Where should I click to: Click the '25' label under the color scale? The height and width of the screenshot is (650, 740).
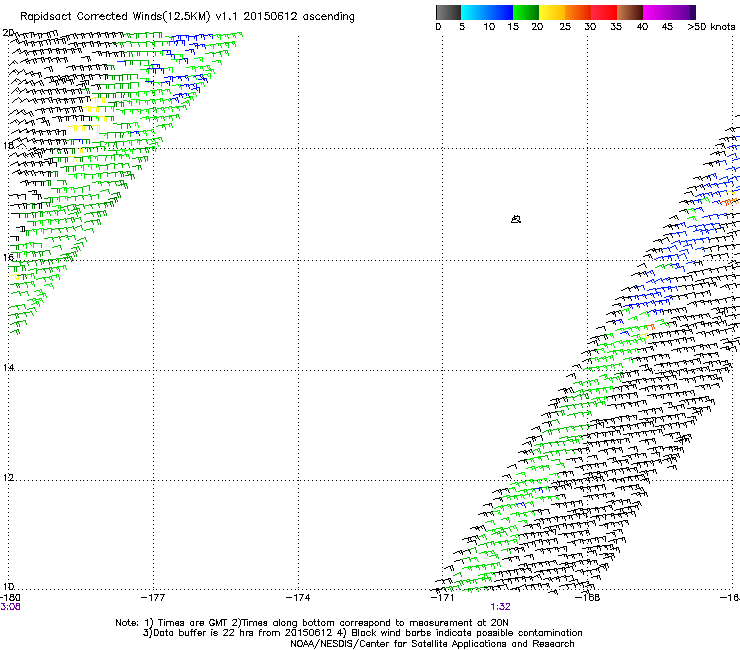point(565,27)
